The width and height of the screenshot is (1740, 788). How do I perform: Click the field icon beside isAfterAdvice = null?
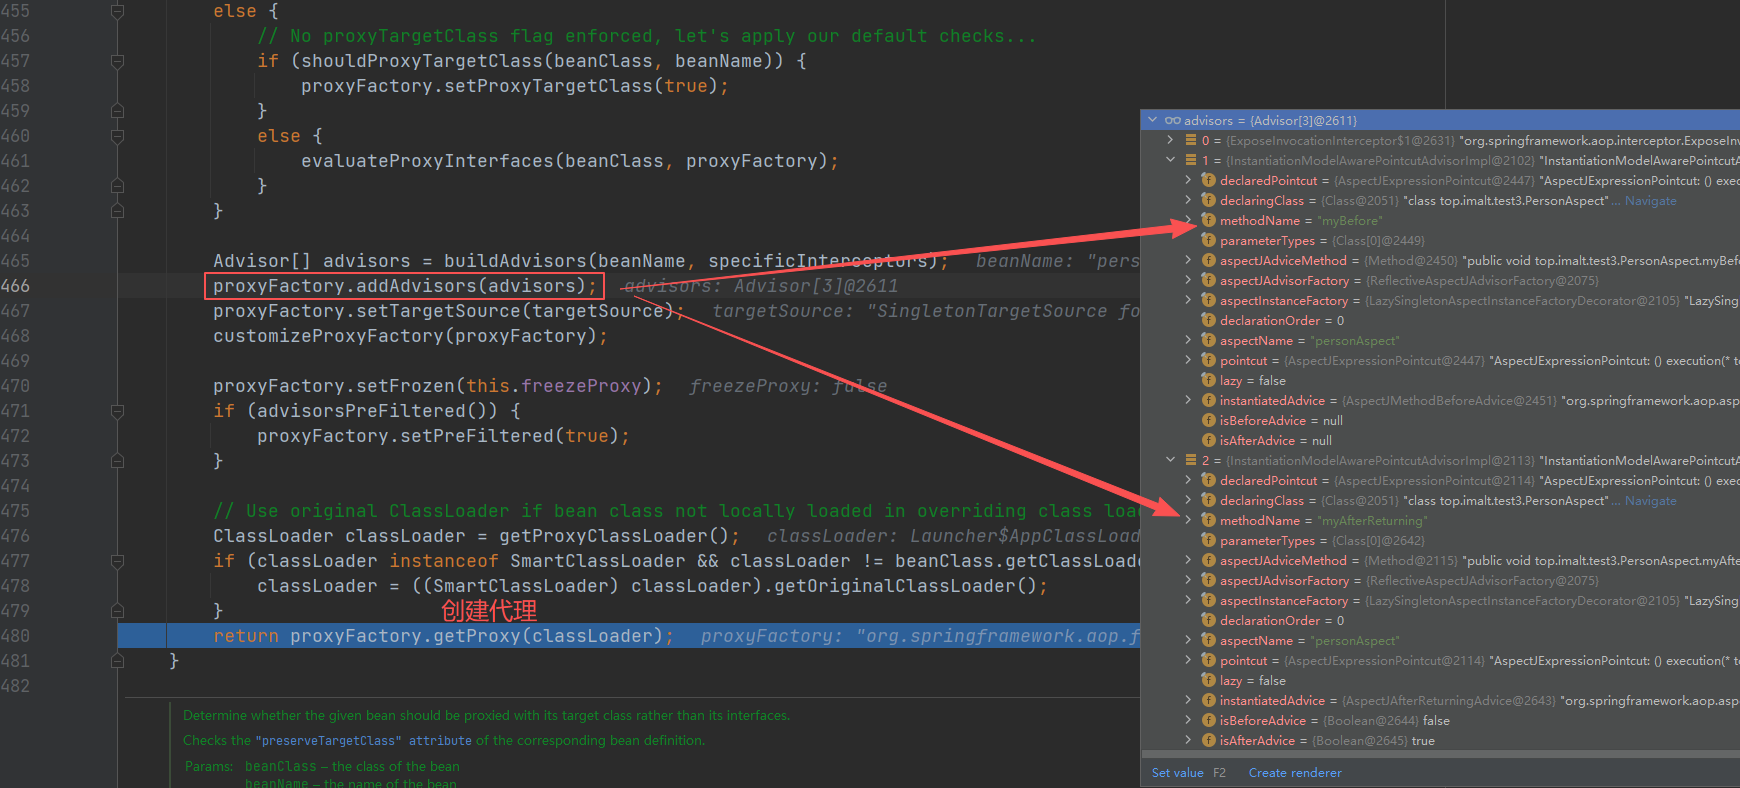(x=1208, y=440)
